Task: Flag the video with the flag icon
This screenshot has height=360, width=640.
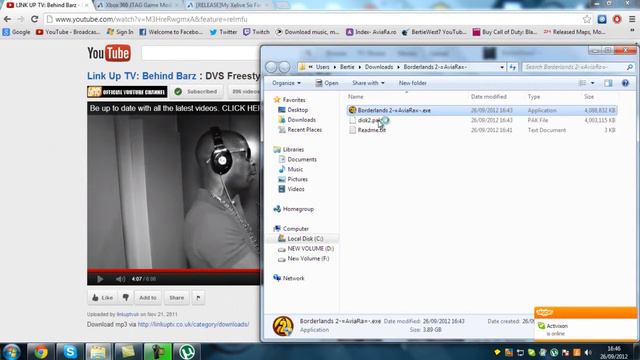Action: [x=198, y=298]
